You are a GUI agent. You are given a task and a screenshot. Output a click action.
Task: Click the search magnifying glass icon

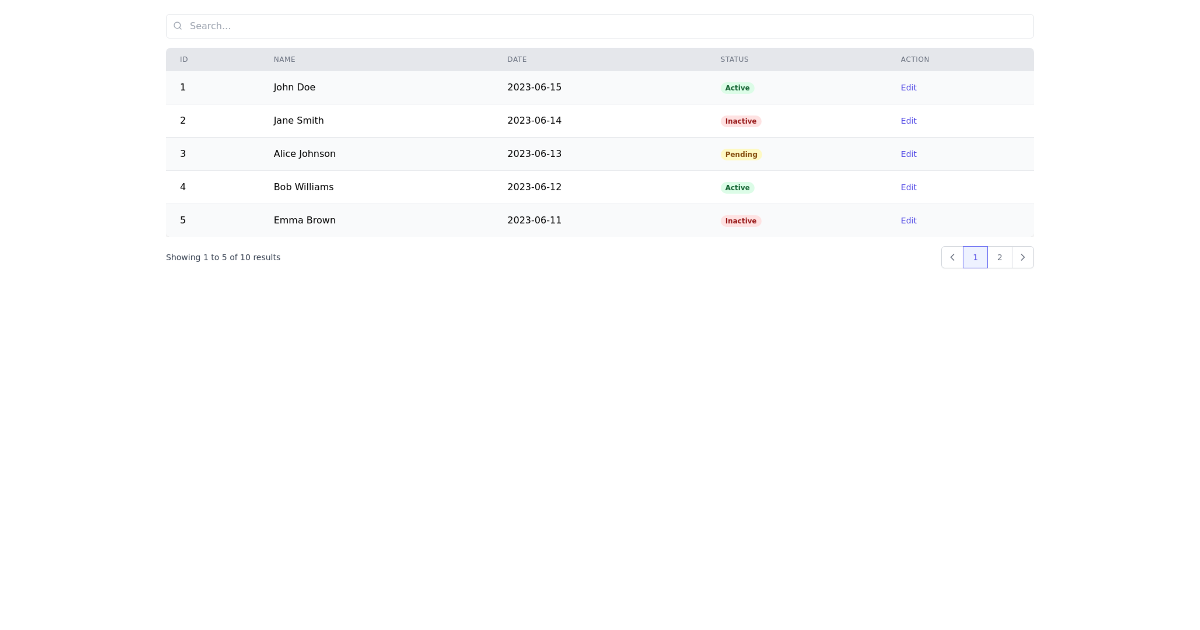pyautogui.click(x=178, y=25)
